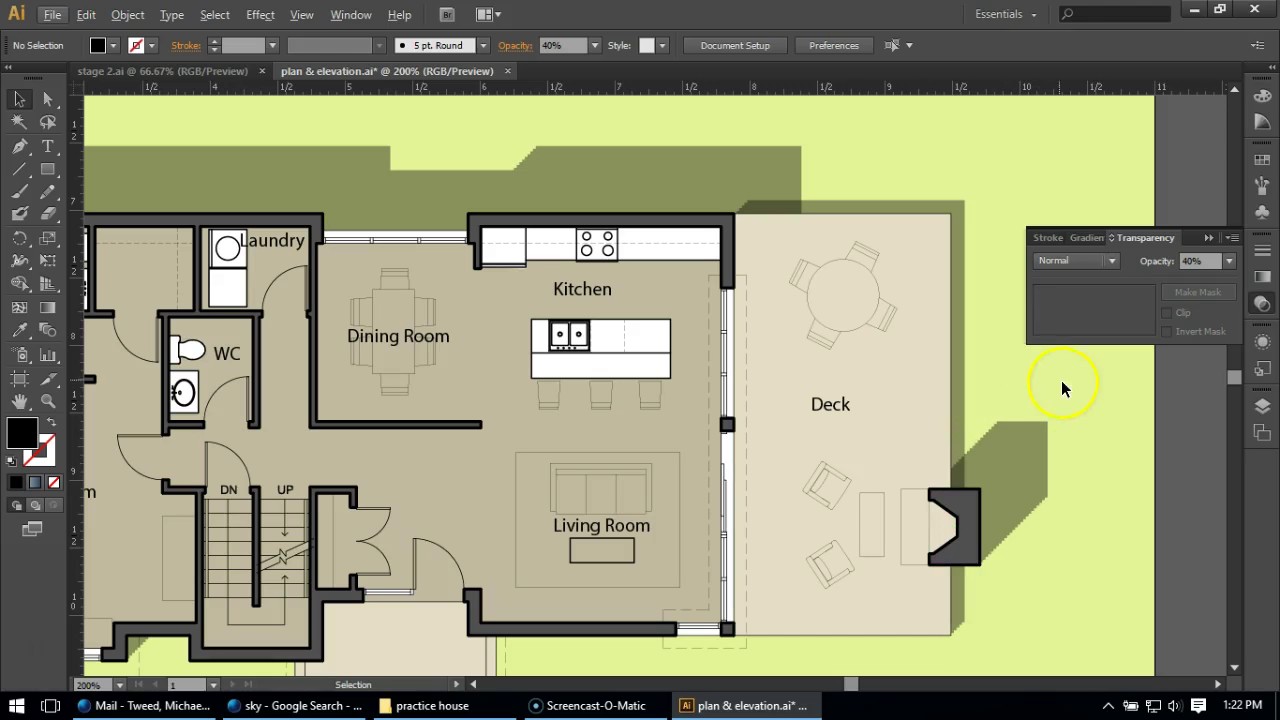Image resolution: width=1280 pixels, height=720 pixels.
Task: Open the Window menu
Action: point(350,15)
